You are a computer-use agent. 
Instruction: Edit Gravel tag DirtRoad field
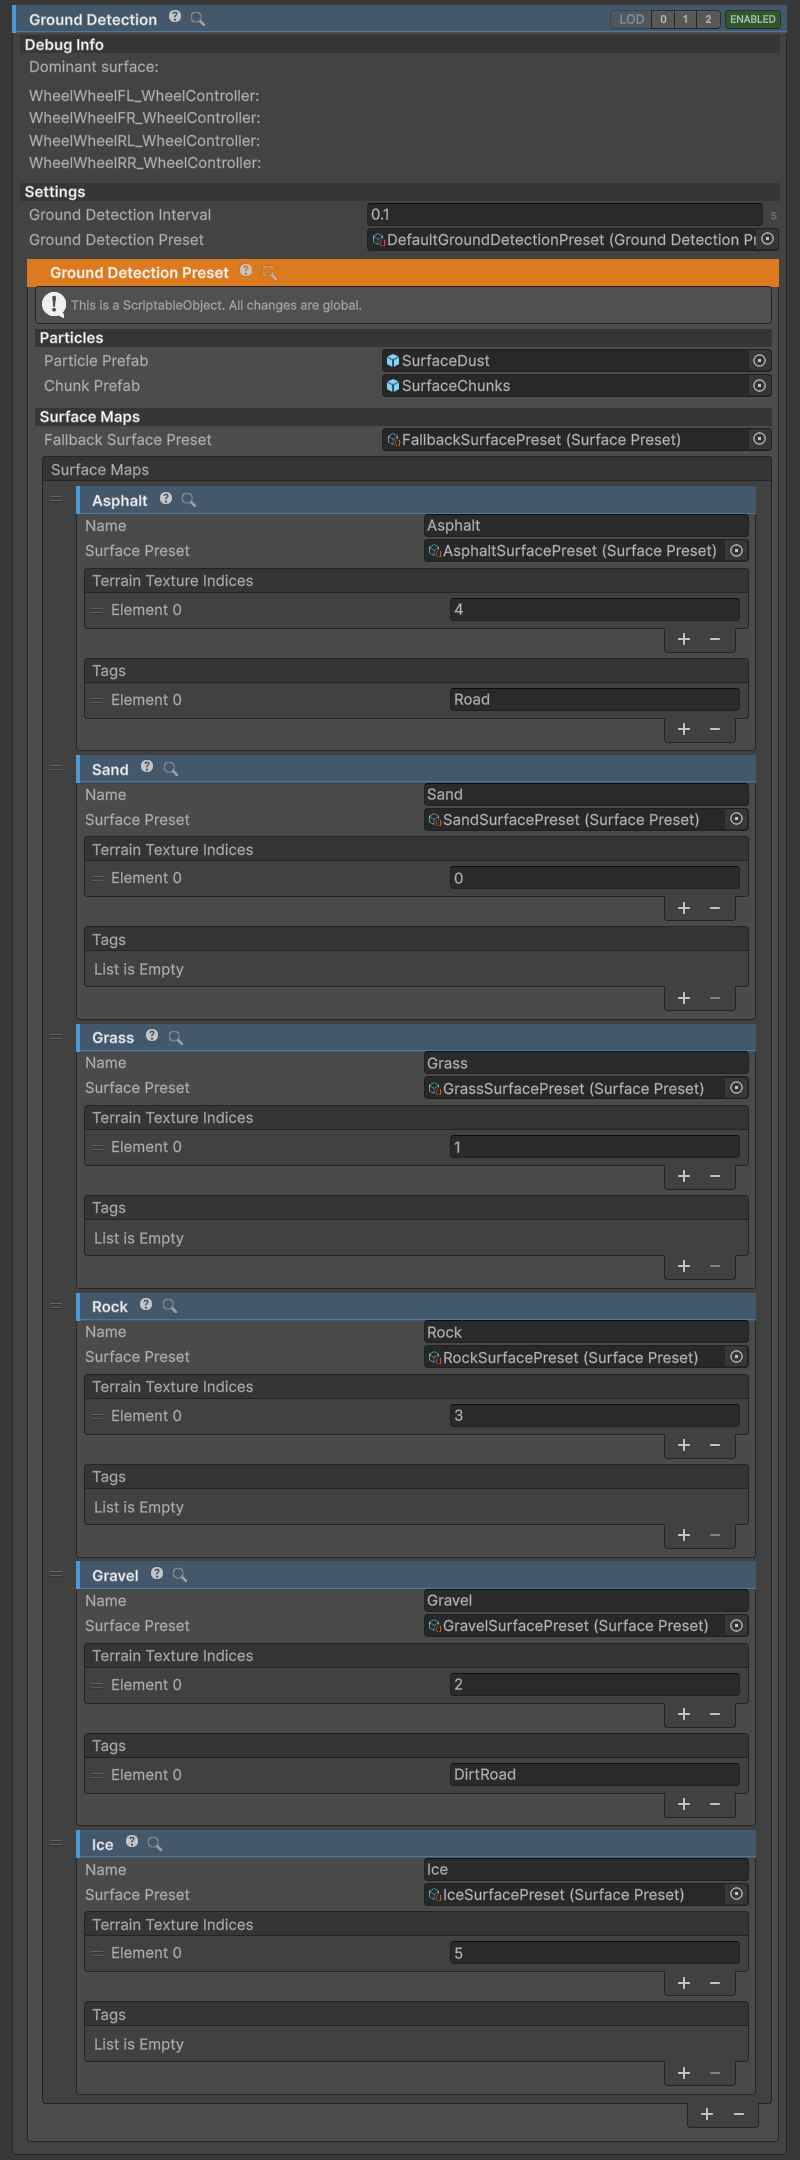coord(595,1774)
